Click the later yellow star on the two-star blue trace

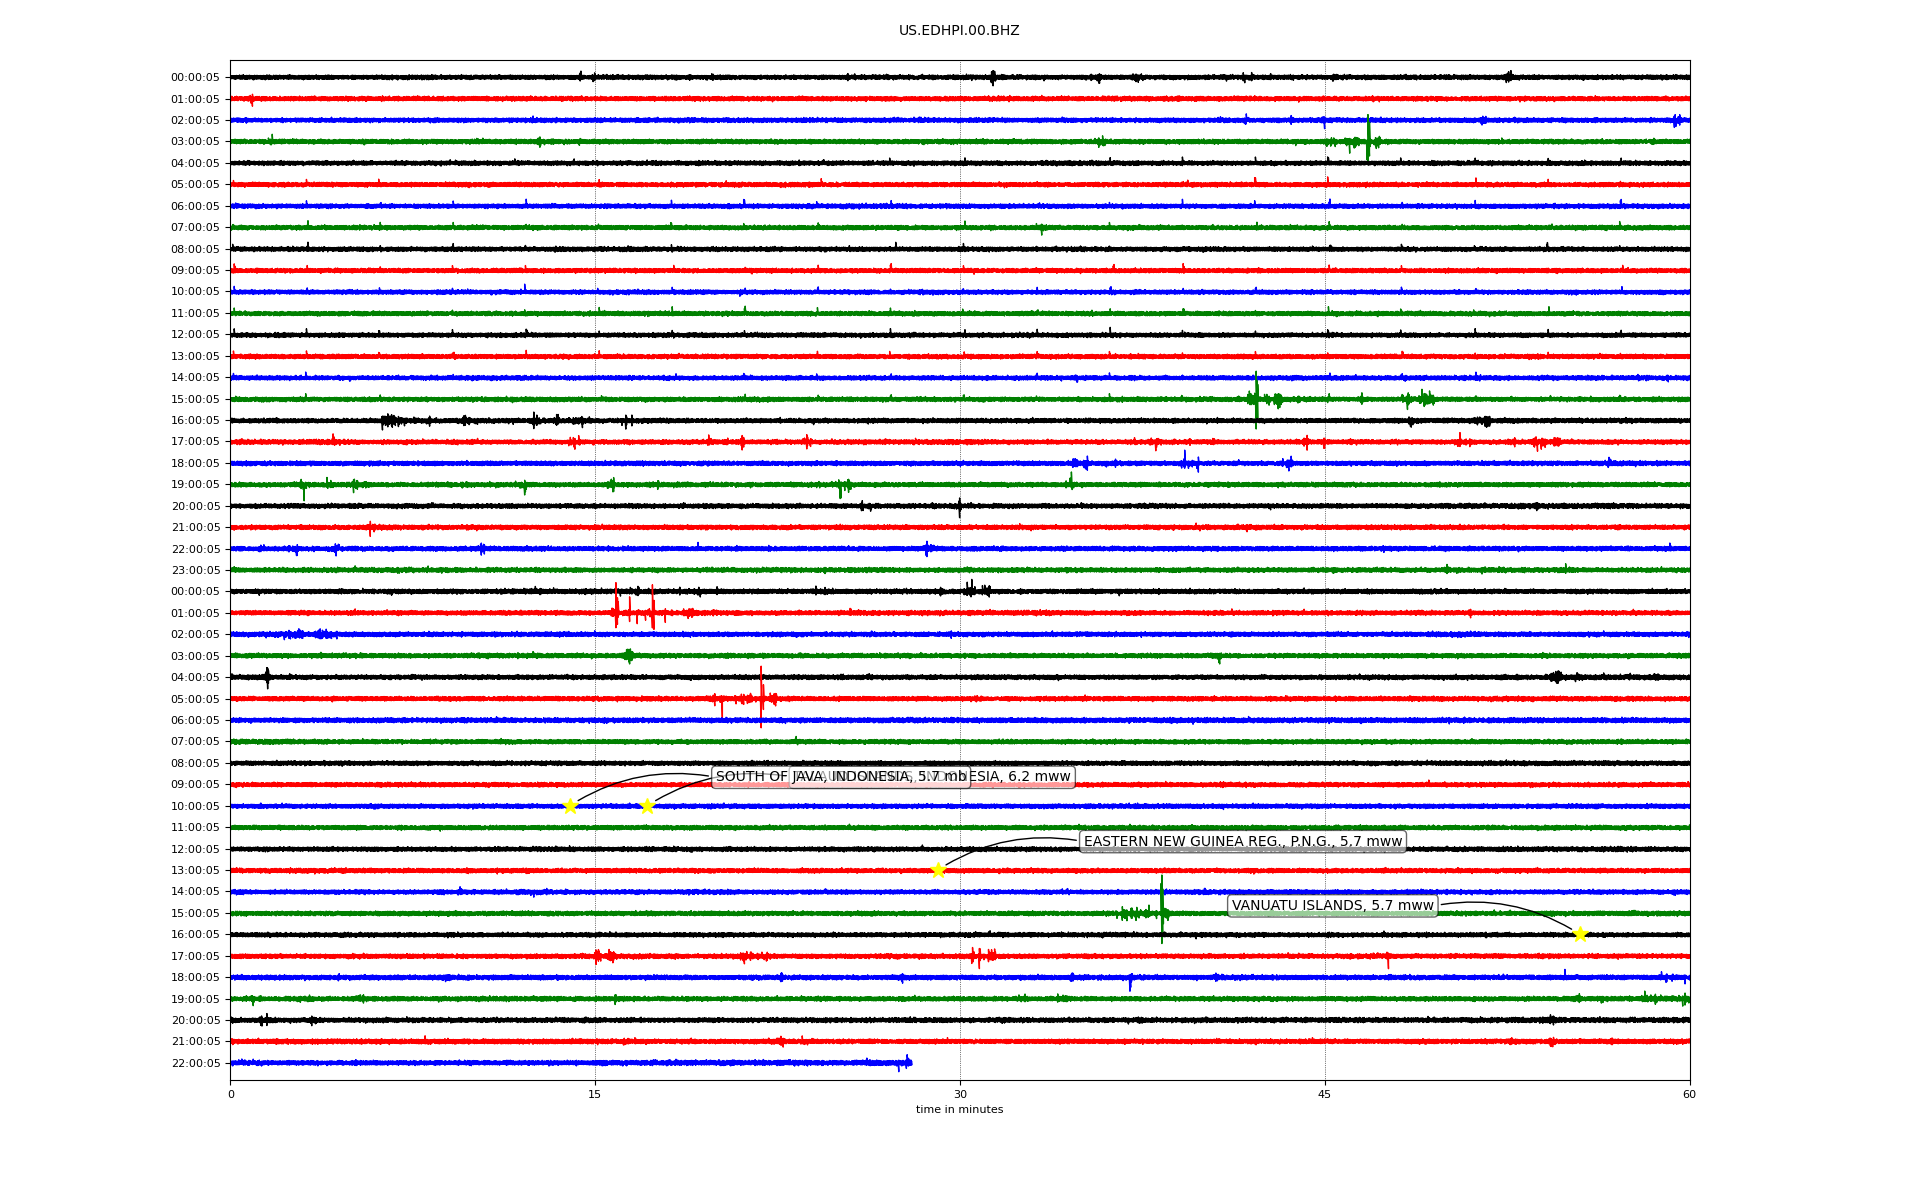pos(647,806)
